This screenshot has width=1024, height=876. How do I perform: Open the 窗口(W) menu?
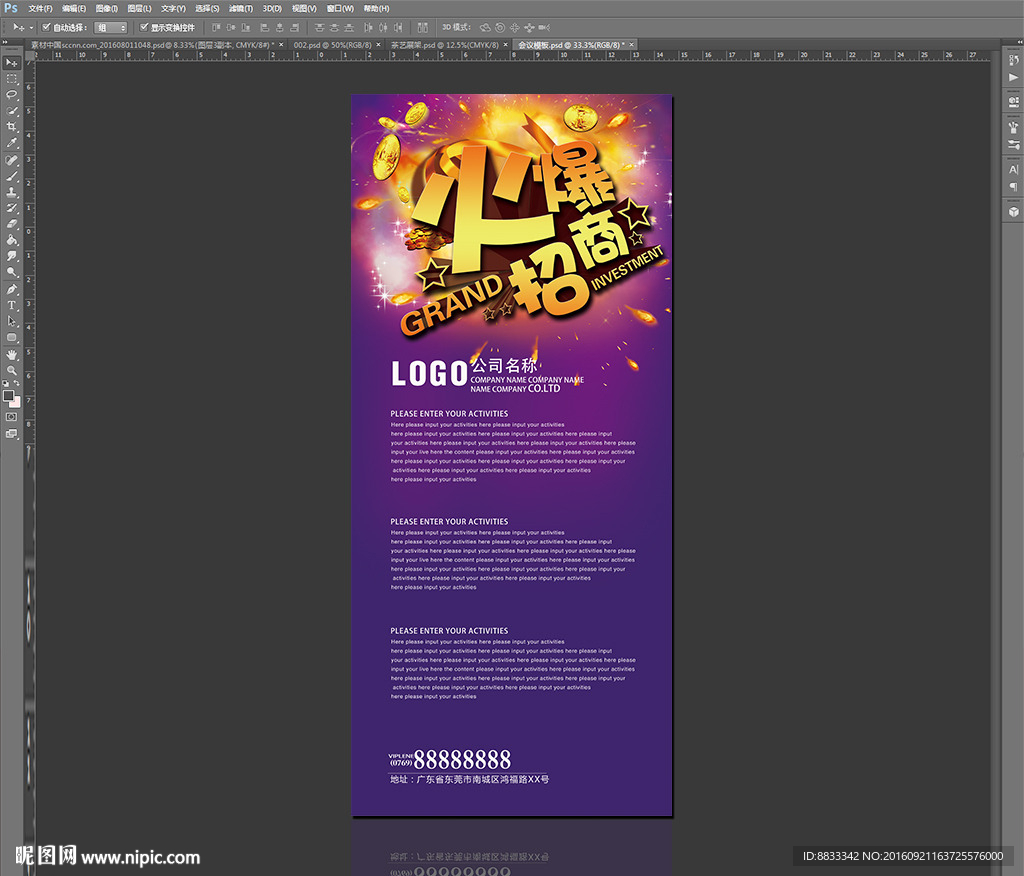click(x=340, y=8)
